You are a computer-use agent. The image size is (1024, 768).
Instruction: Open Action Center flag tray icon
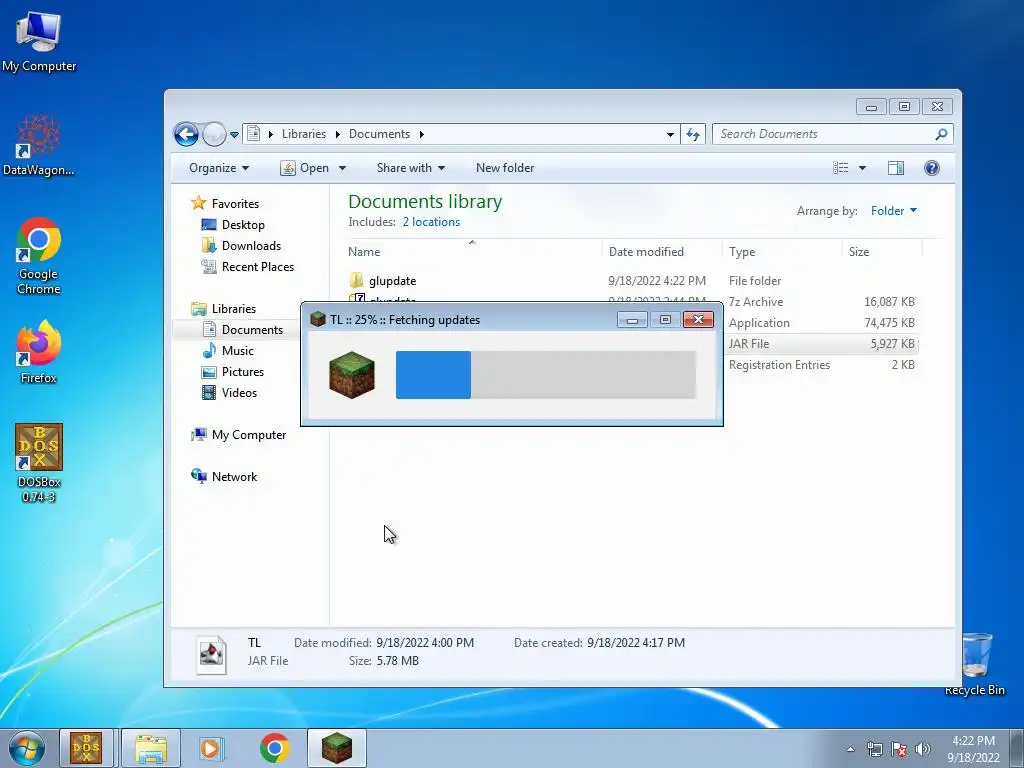(899, 749)
